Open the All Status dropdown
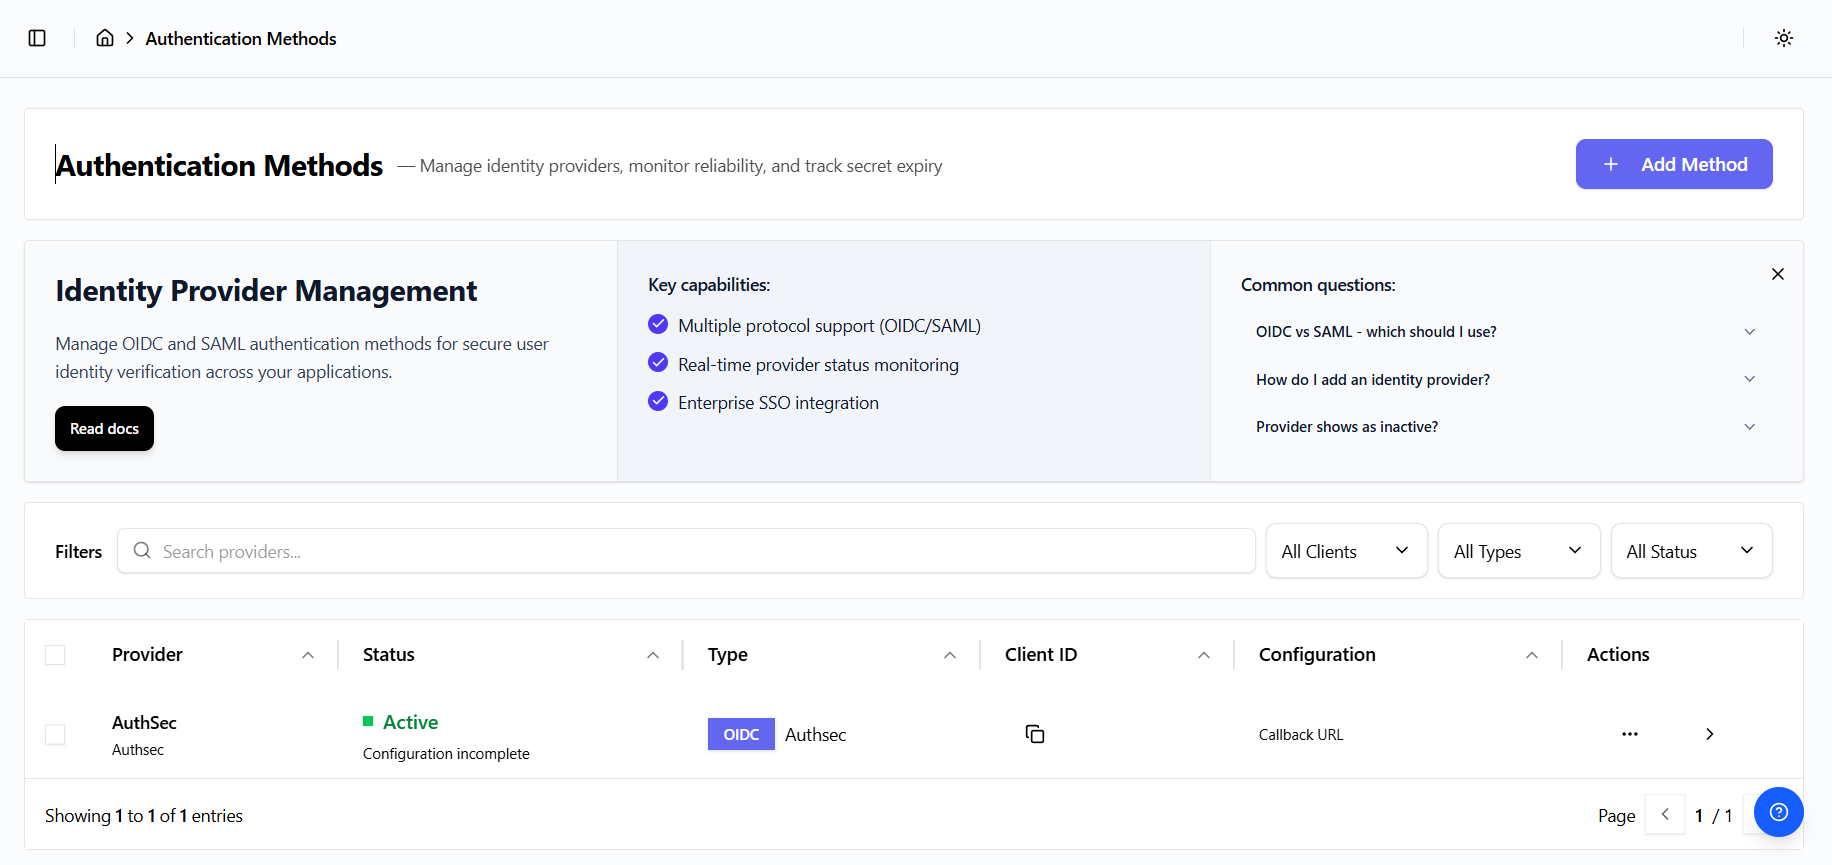 click(x=1692, y=551)
